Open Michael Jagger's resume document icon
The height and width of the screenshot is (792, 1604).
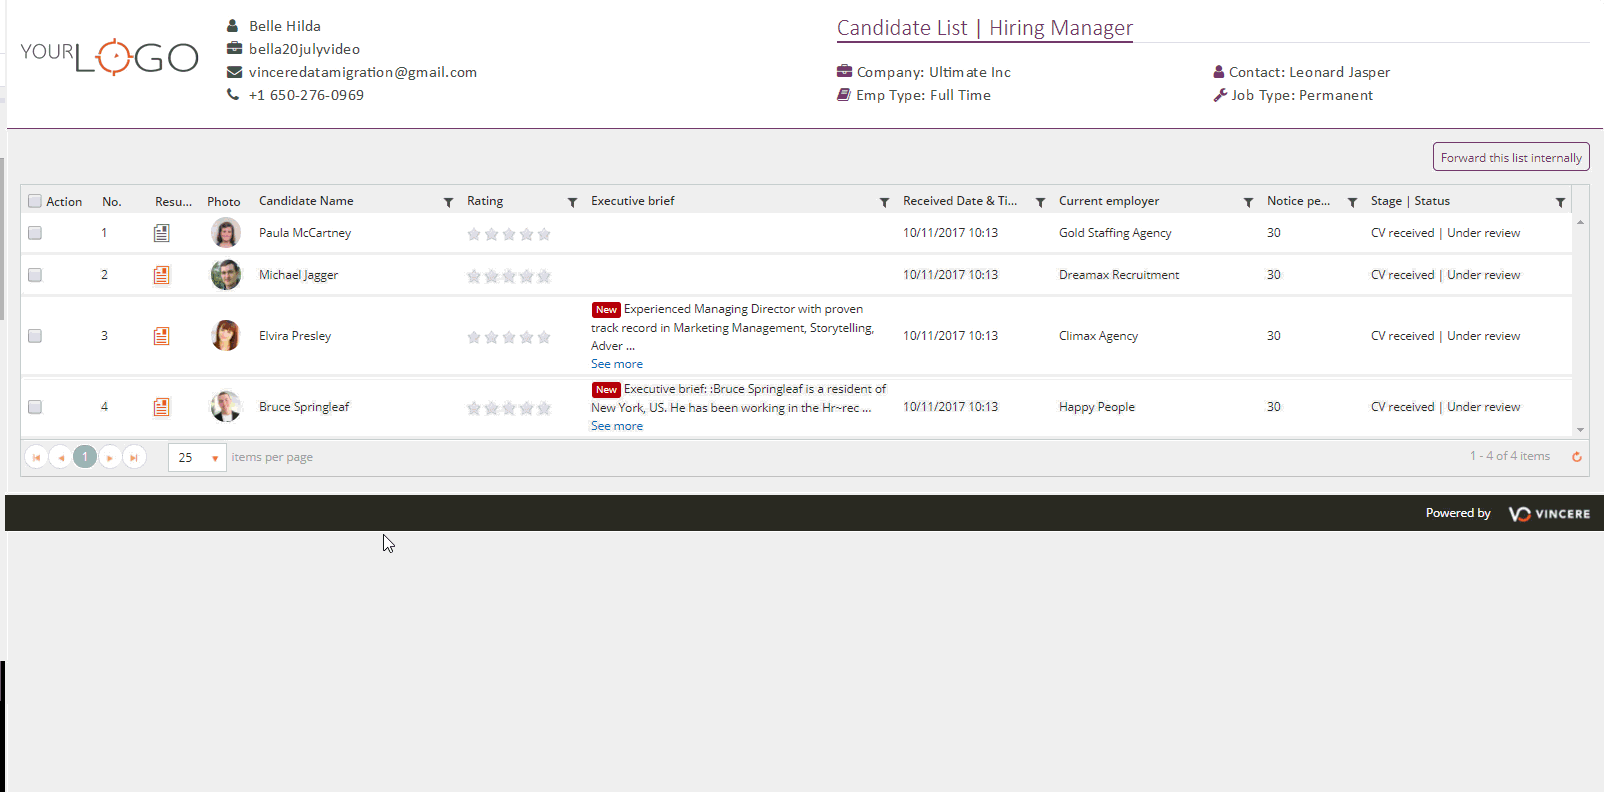161,275
